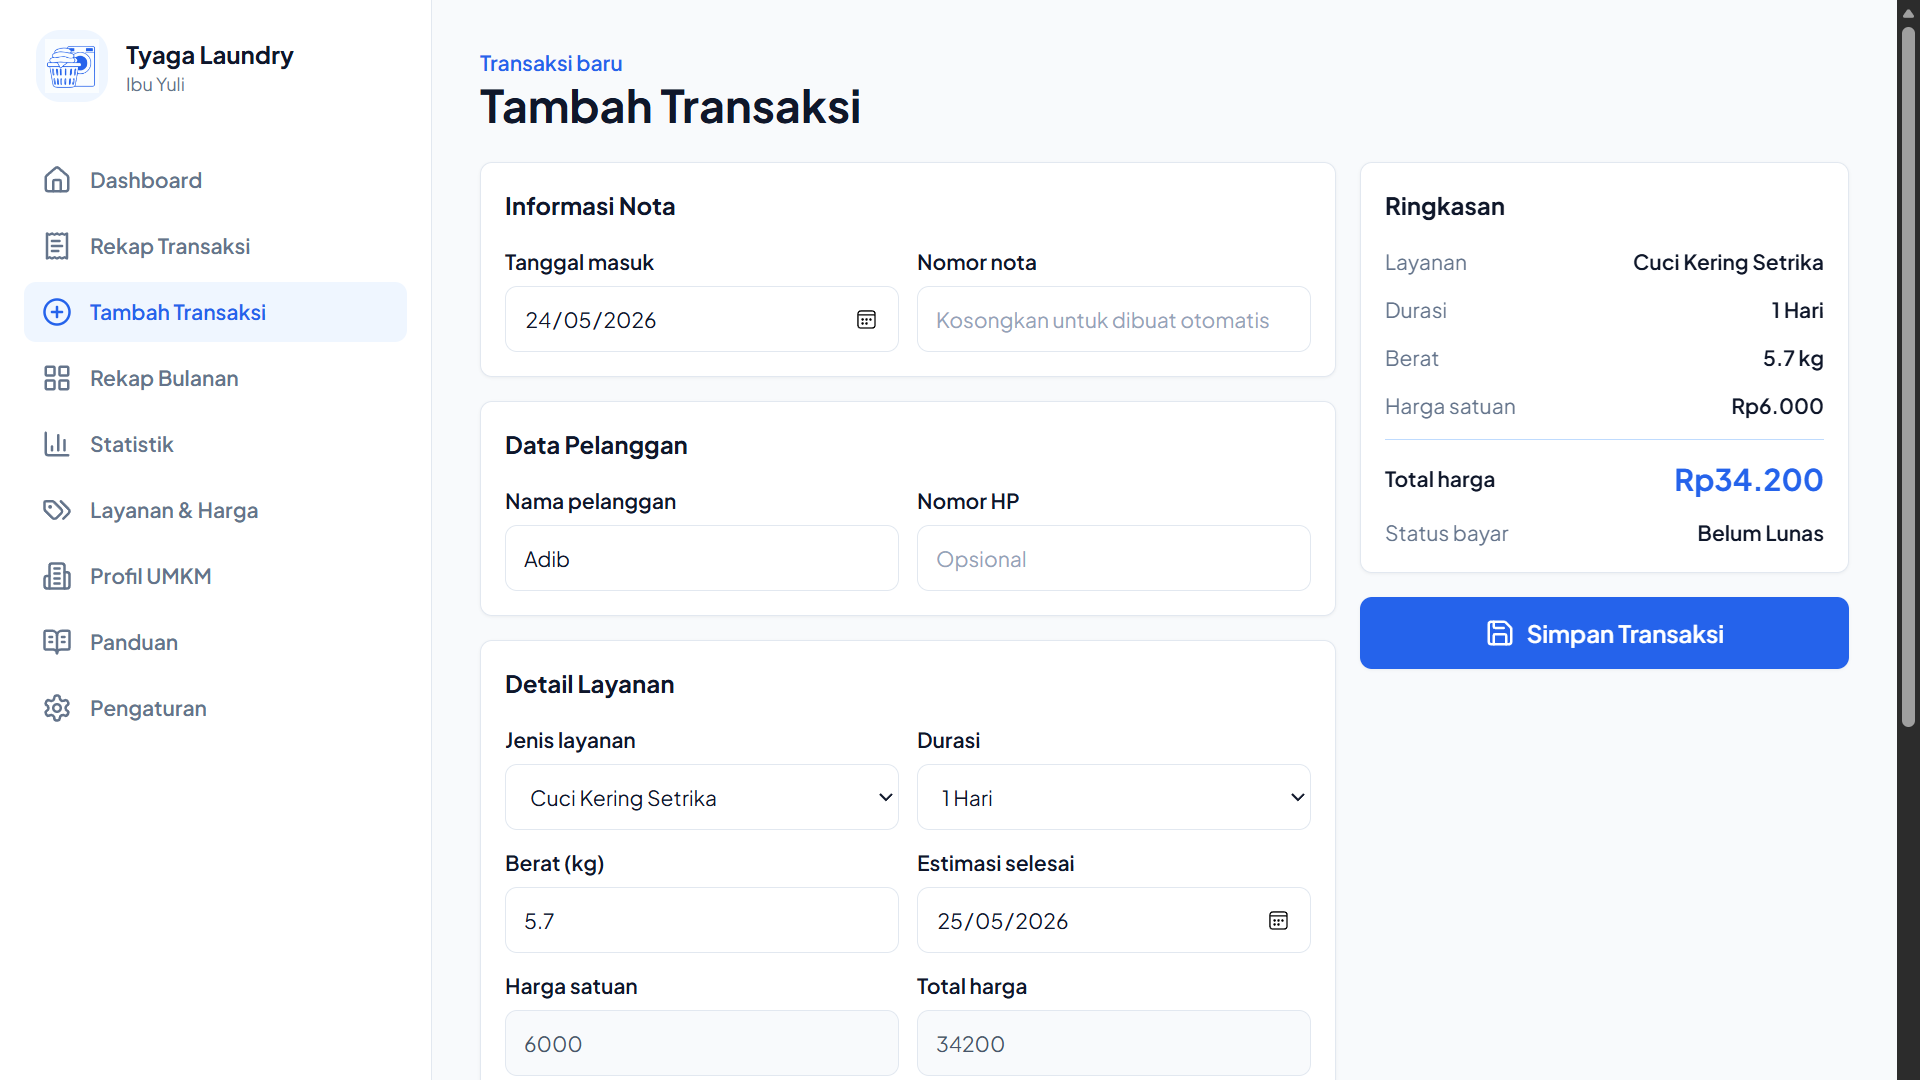Open the Tanggal masuk calendar picker icon
The width and height of the screenshot is (1920, 1080).
866,320
